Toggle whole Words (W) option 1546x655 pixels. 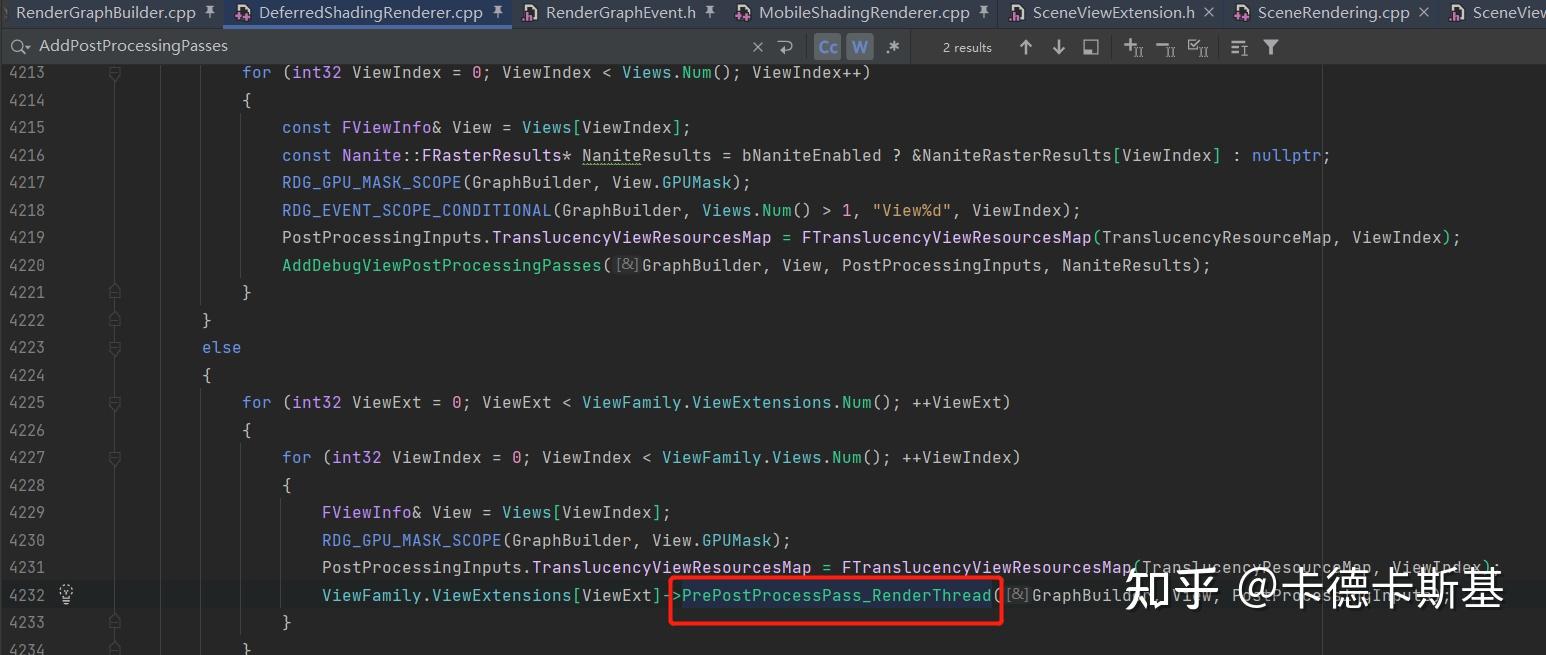(x=860, y=47)
